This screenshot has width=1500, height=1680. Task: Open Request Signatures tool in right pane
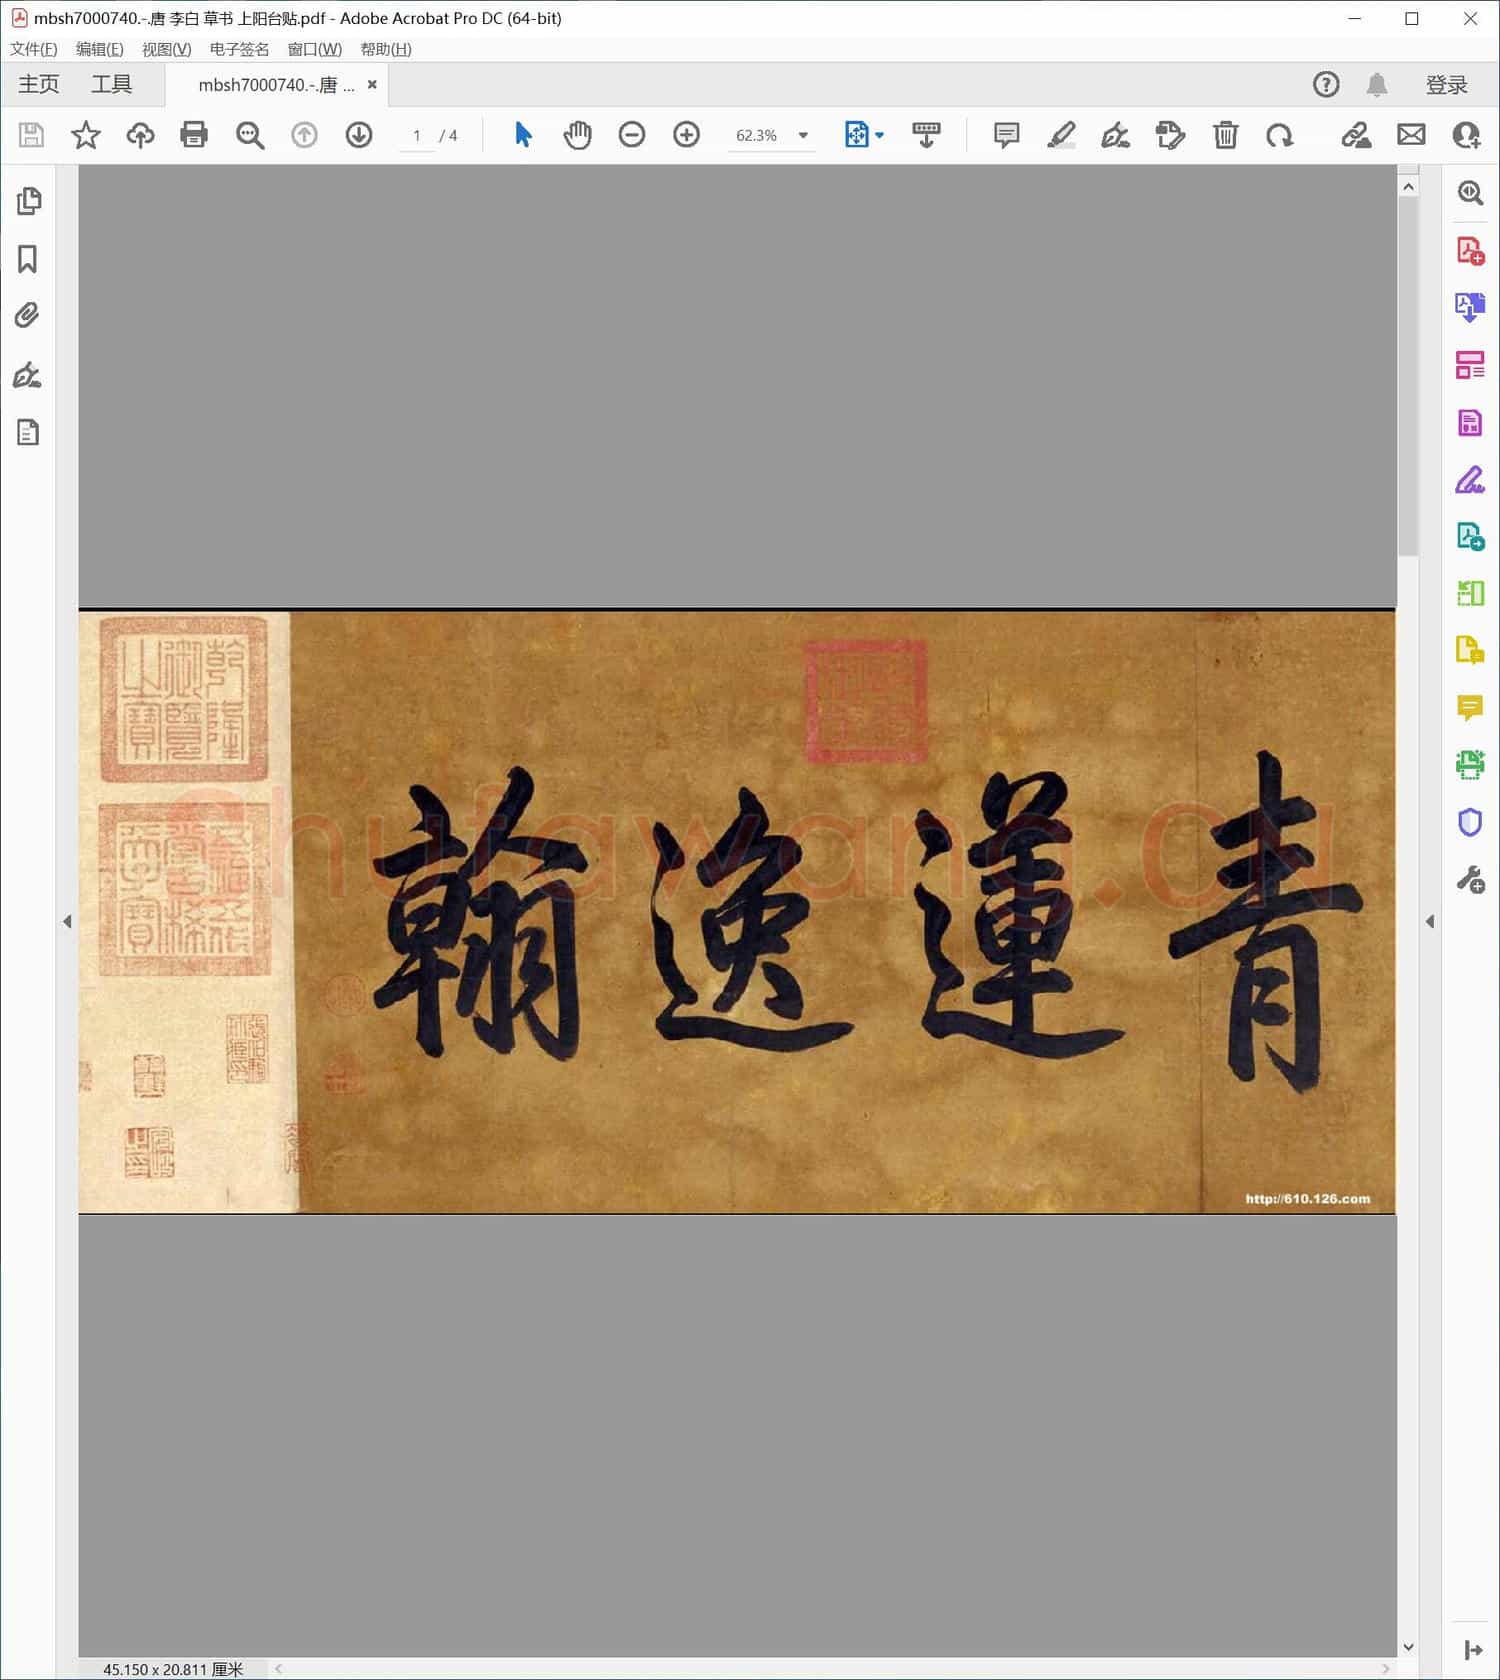tap(1470, 537)
